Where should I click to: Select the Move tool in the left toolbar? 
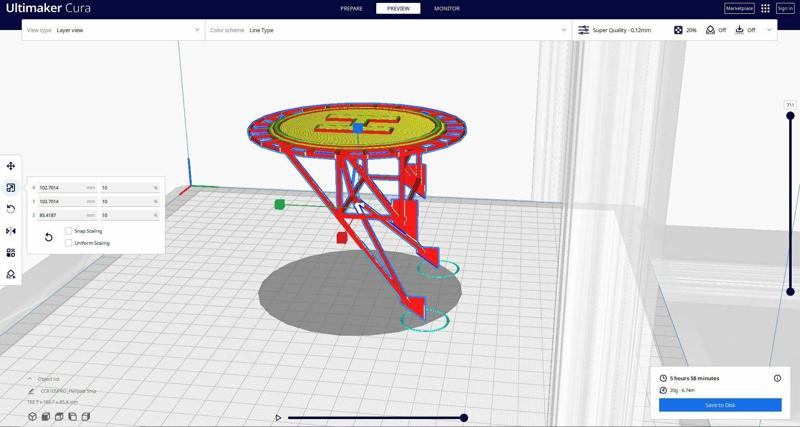(11, 166)
